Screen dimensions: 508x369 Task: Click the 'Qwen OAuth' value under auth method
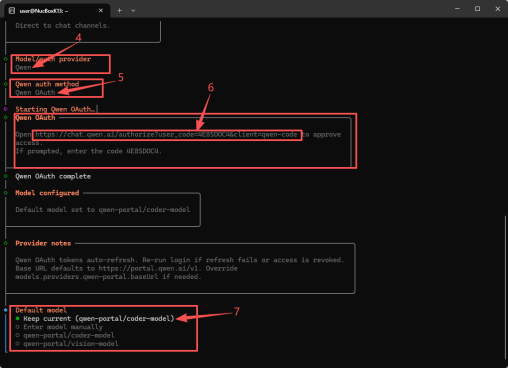(35, 92)
